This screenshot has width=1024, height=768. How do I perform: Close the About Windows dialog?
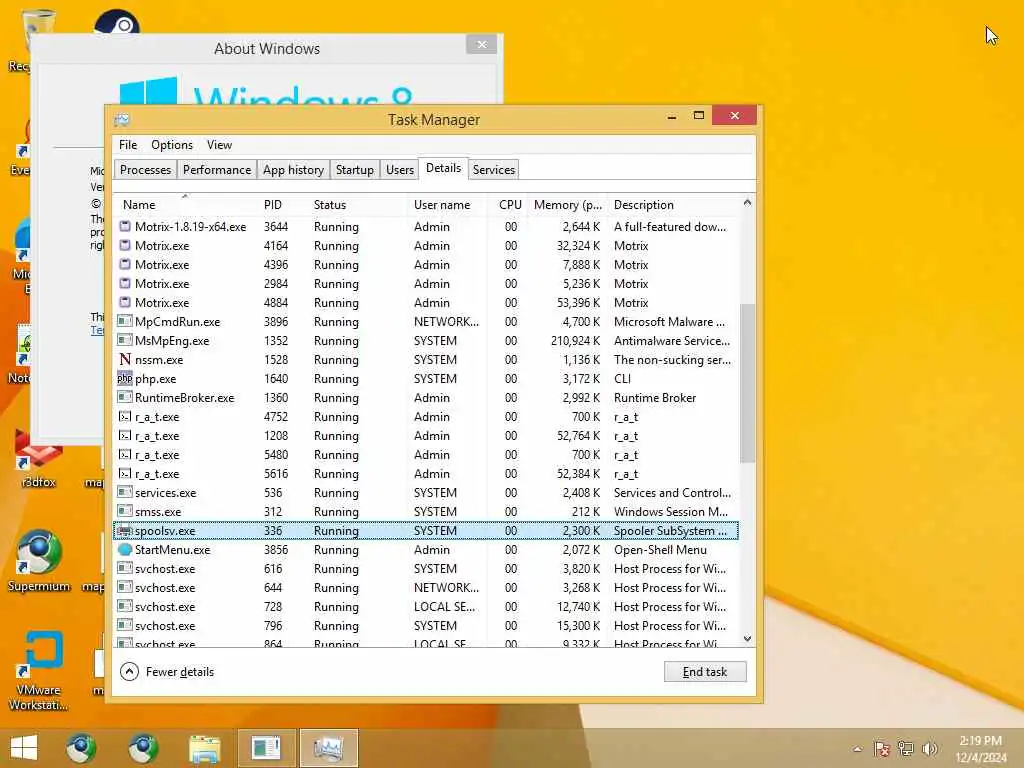481,44
